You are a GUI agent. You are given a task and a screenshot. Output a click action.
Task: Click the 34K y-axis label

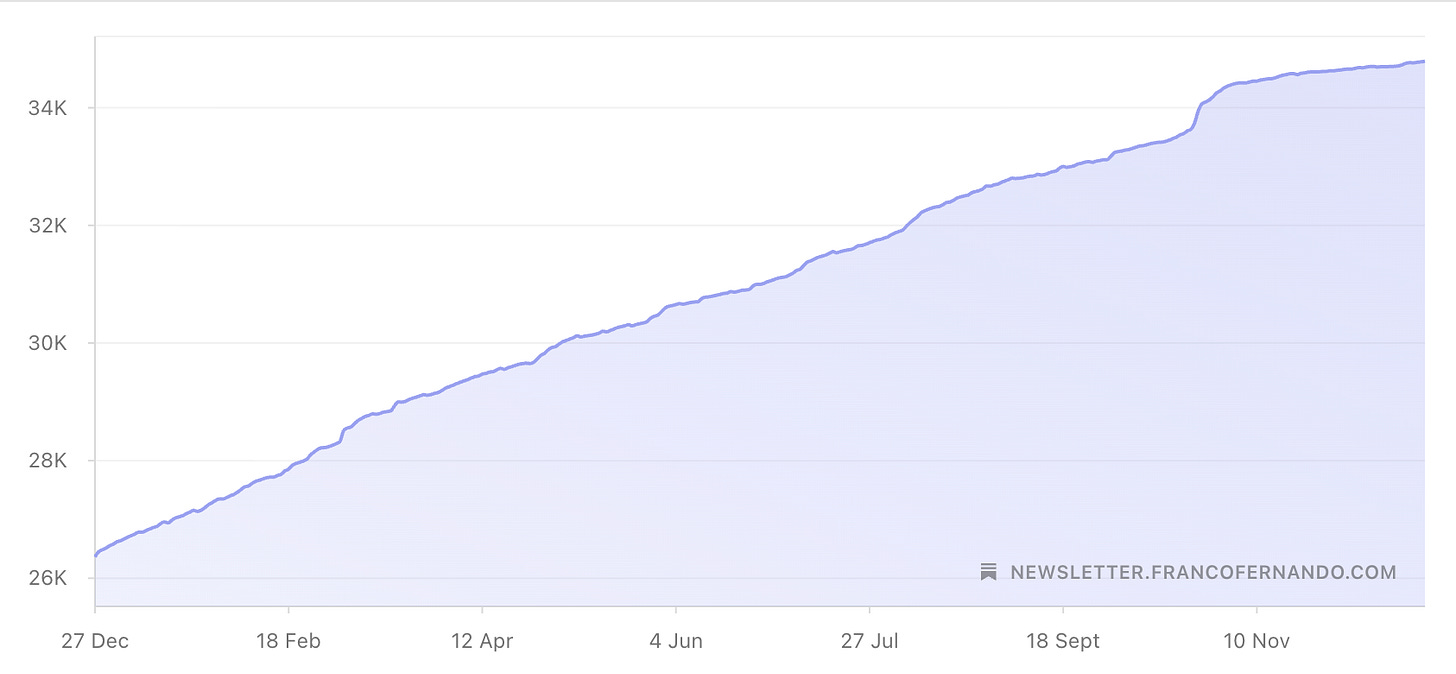click(47, 108)
